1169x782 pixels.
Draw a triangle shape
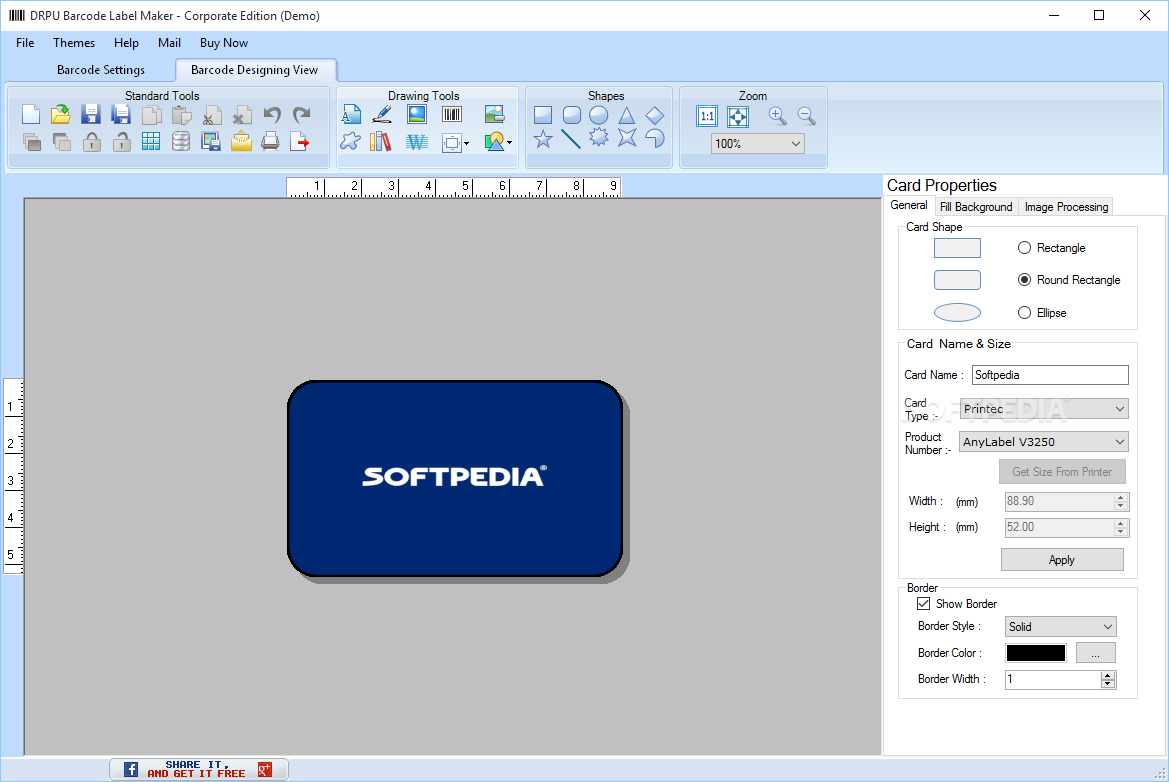point(626,116)
